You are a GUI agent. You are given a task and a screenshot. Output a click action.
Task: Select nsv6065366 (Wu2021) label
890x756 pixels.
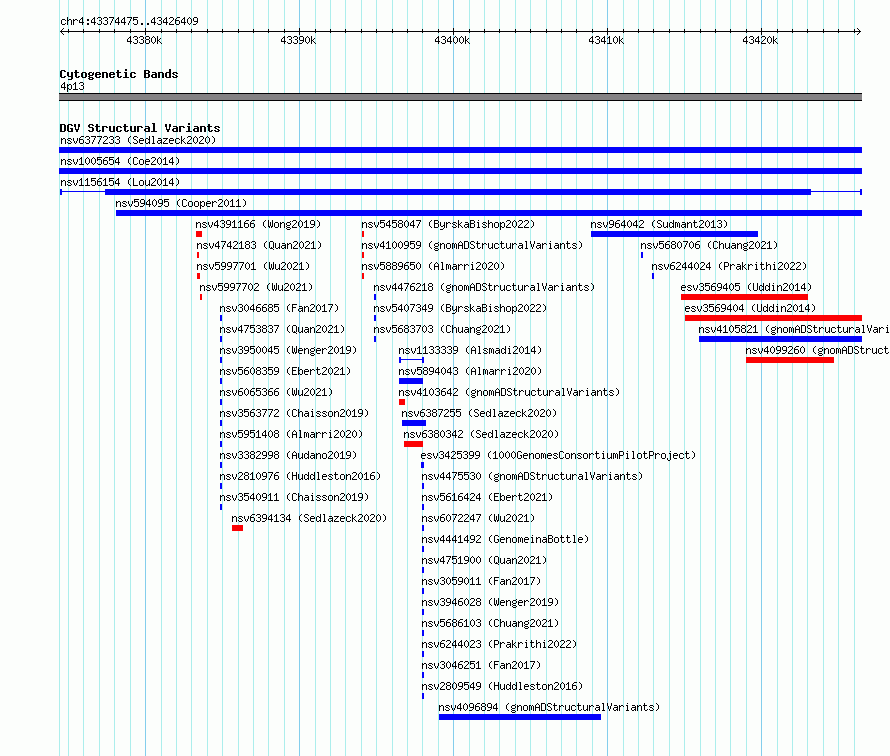coord(276,392)
